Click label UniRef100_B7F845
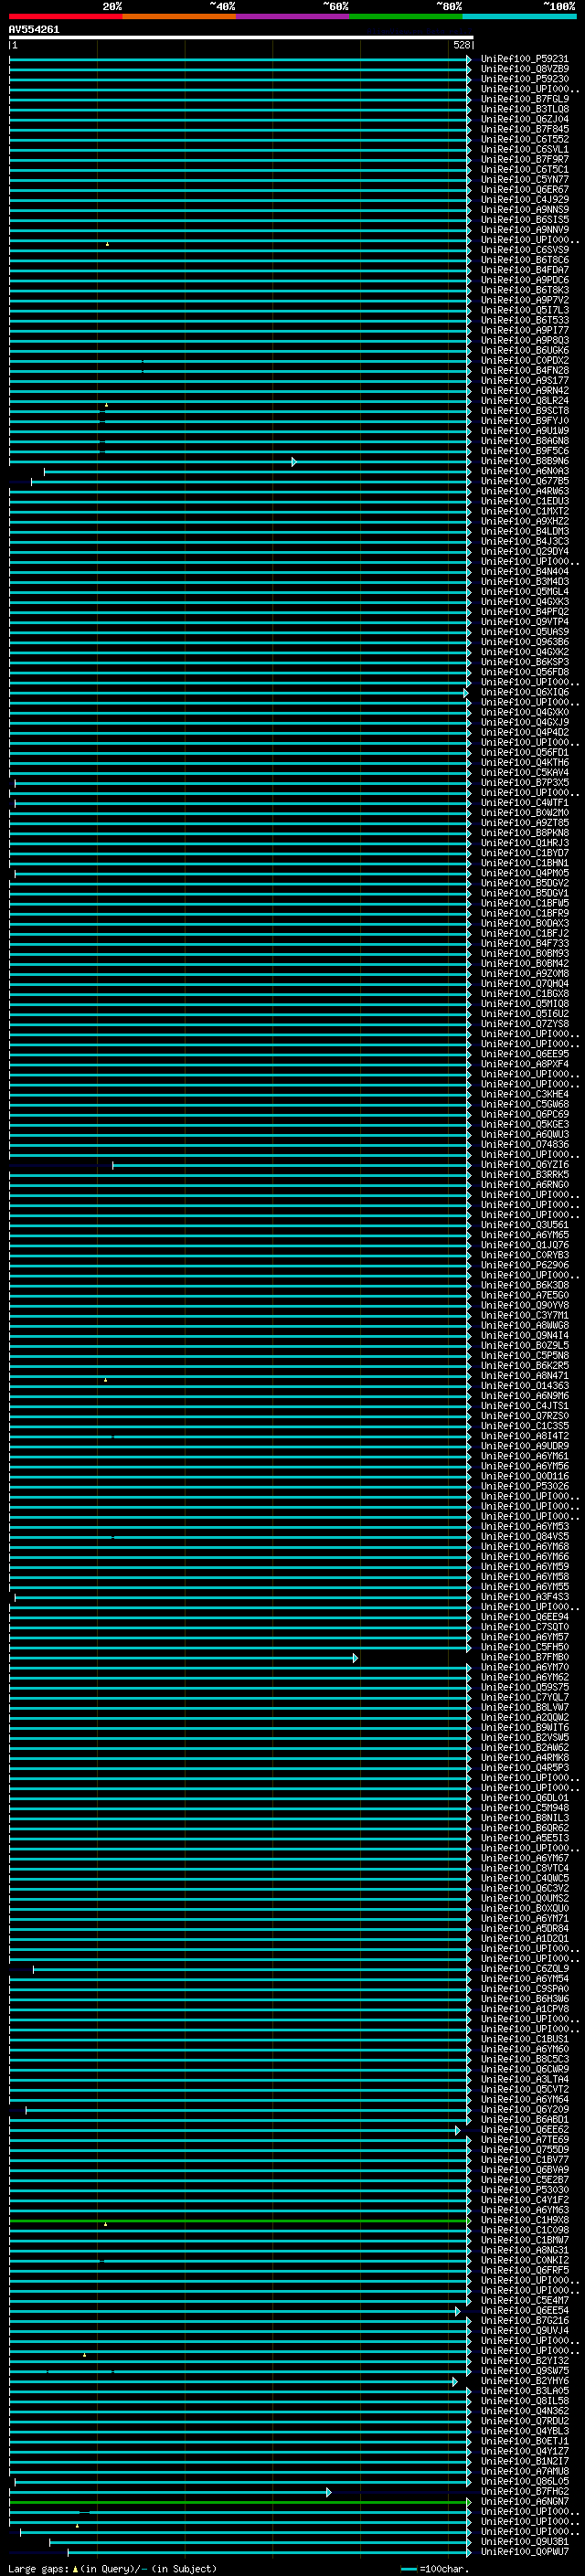Image resolution: width=585 pixels, height=2576 pixels. point(524,129)
